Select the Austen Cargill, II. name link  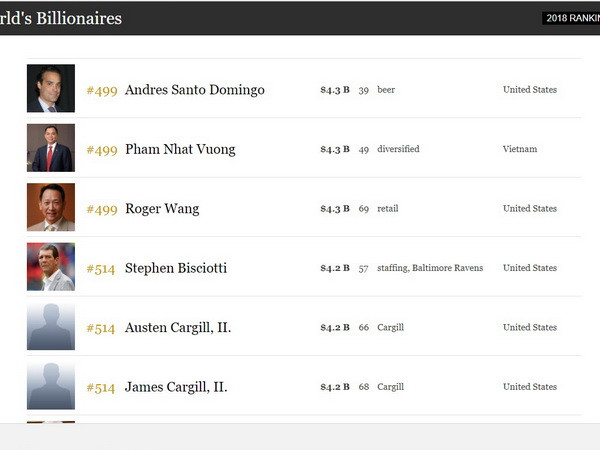(177, 328)
